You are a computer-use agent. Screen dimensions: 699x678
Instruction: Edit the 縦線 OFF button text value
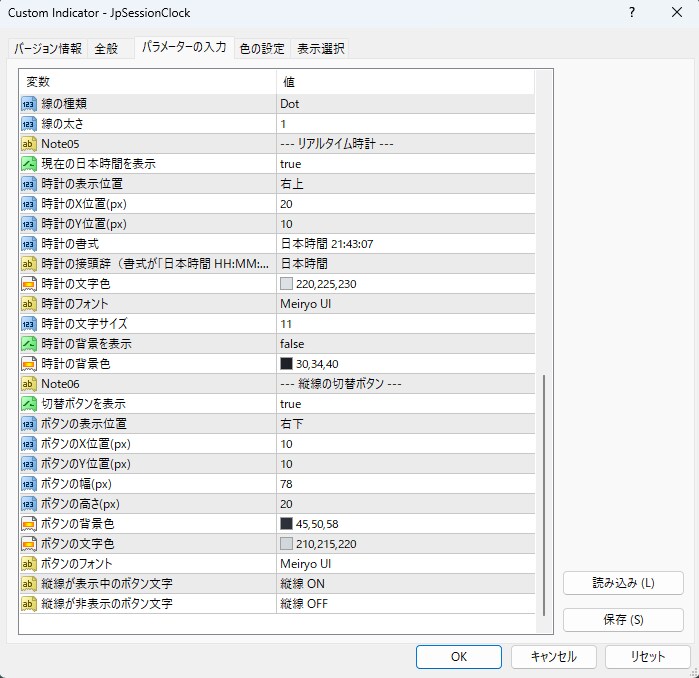coord(405,604)
